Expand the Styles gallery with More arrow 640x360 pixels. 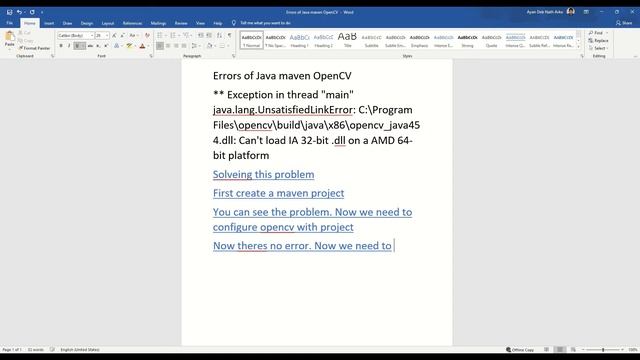[x=578, y=47]
